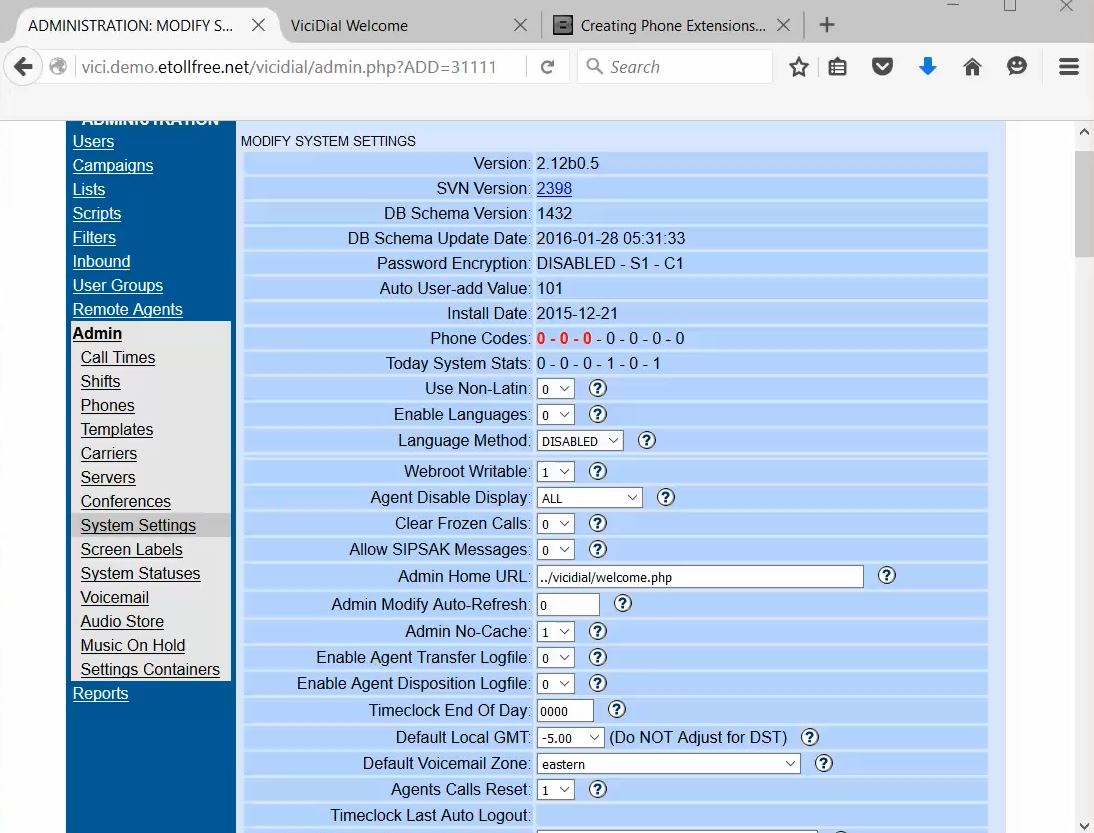Screen dimensions: 1094x833
Task: Open help for Use Non-Latin
Action: (x=598, y=389)
